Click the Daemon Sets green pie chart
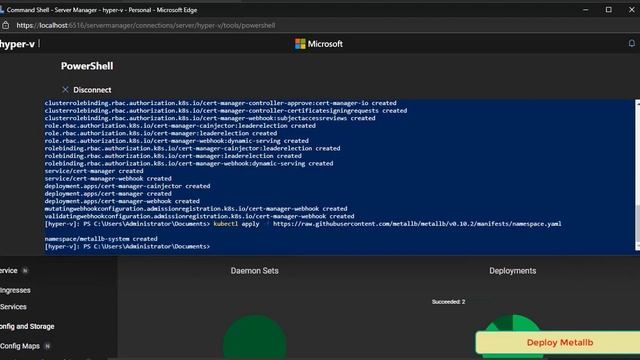 255,337
